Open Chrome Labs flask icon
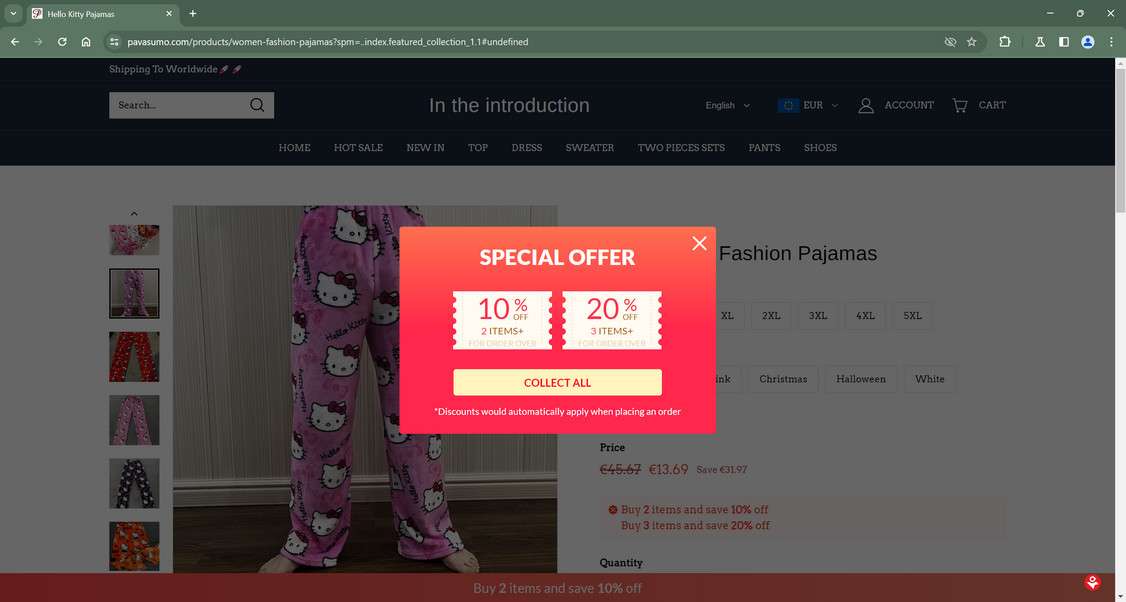 coord(1040,42)
